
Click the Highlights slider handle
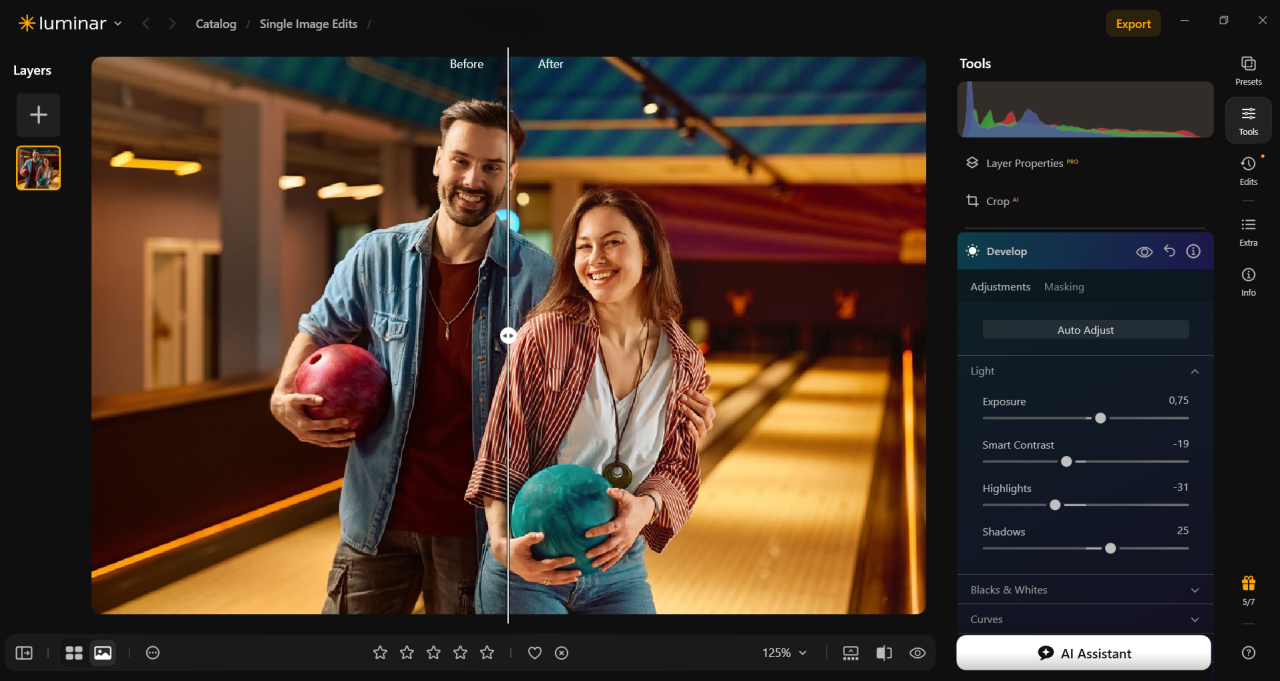[1055, 505]
